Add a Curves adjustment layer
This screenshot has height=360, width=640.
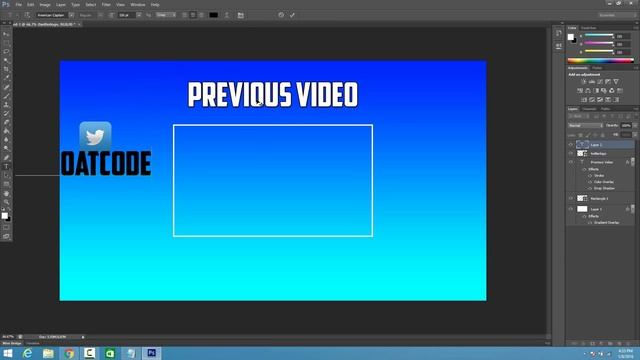(x=600, y=82)
